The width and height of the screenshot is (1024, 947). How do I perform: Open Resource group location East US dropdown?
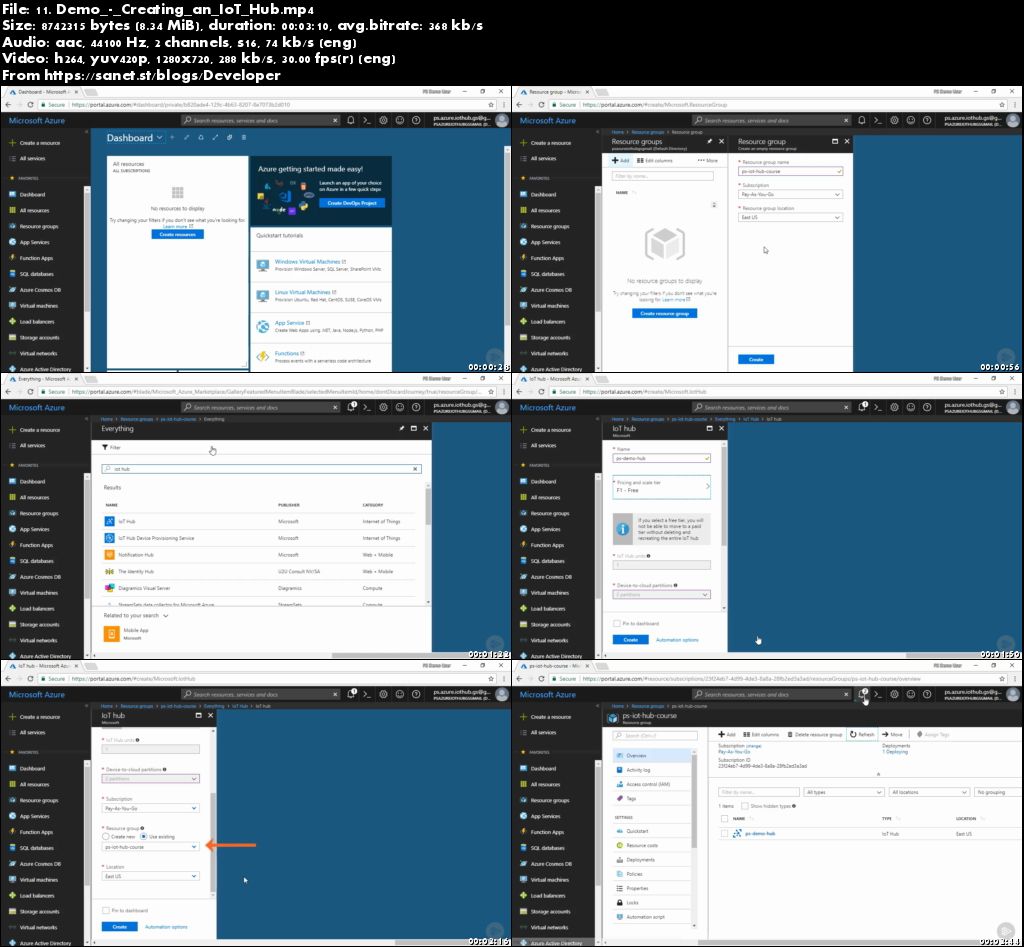[x=790, y=217]
